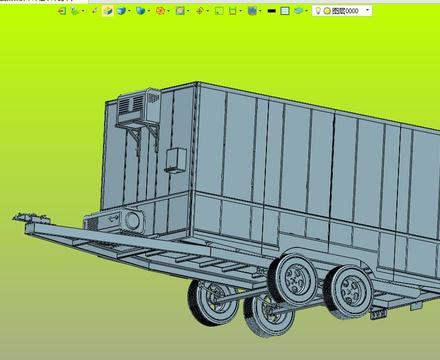Open the layer 0000 dropdown list
440x360 pixels.
click(x=367, y=10)
